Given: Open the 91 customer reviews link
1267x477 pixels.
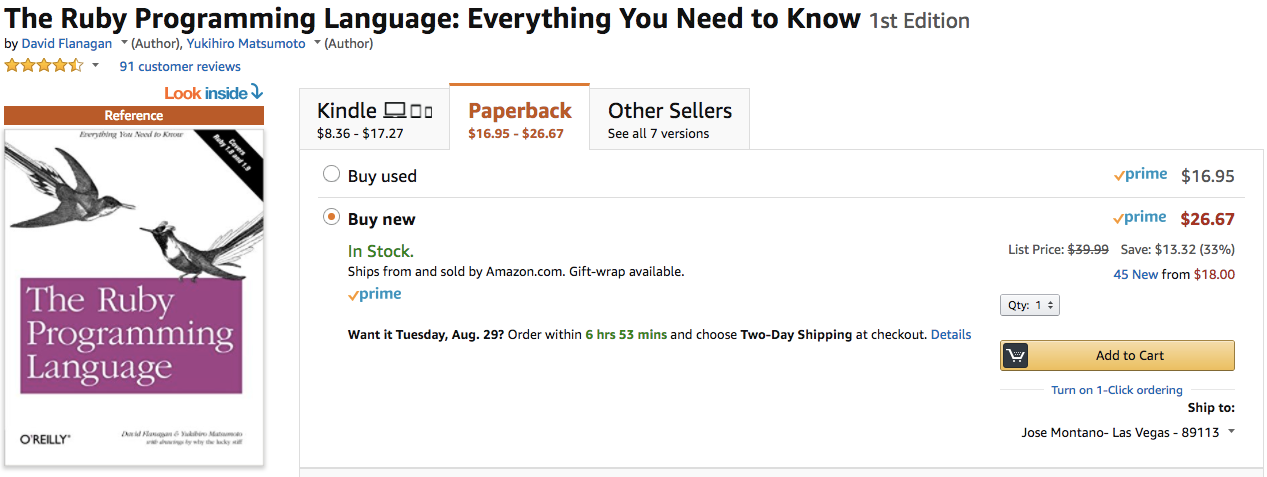Looking at the screenshot, I should (180, 67).
